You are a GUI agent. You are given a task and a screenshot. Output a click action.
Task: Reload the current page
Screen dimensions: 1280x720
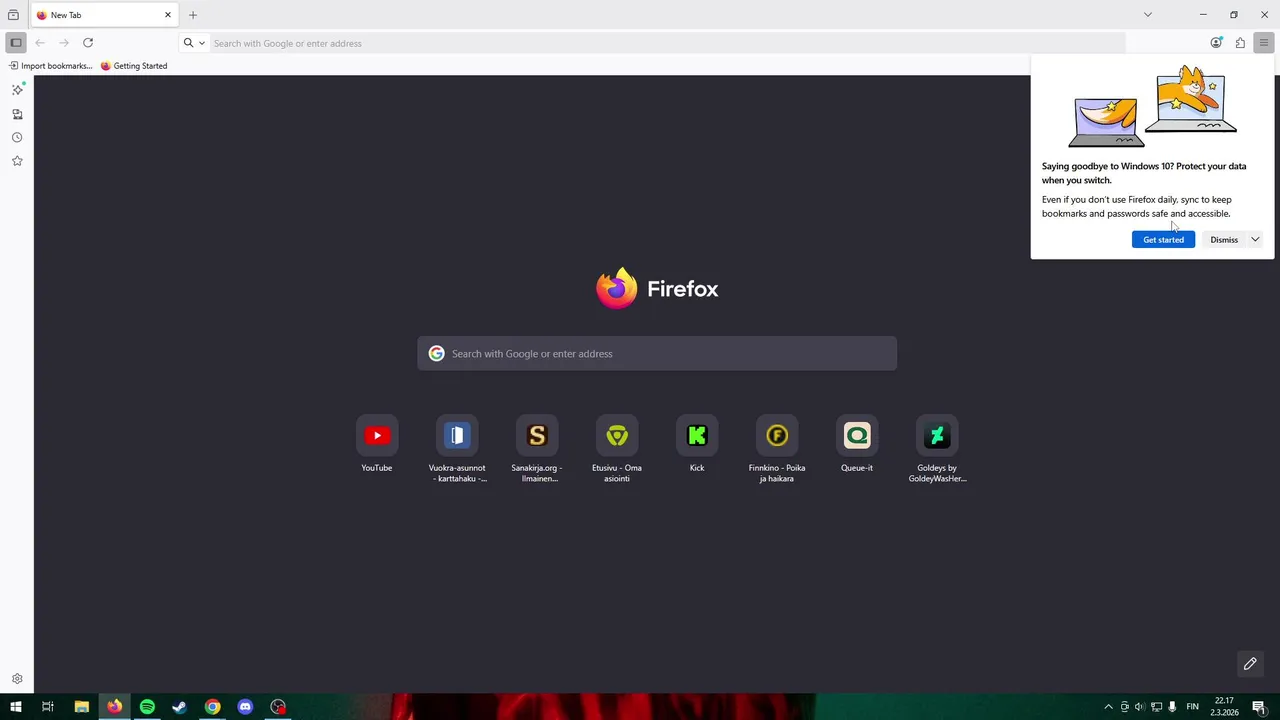[x=88, y=43]
